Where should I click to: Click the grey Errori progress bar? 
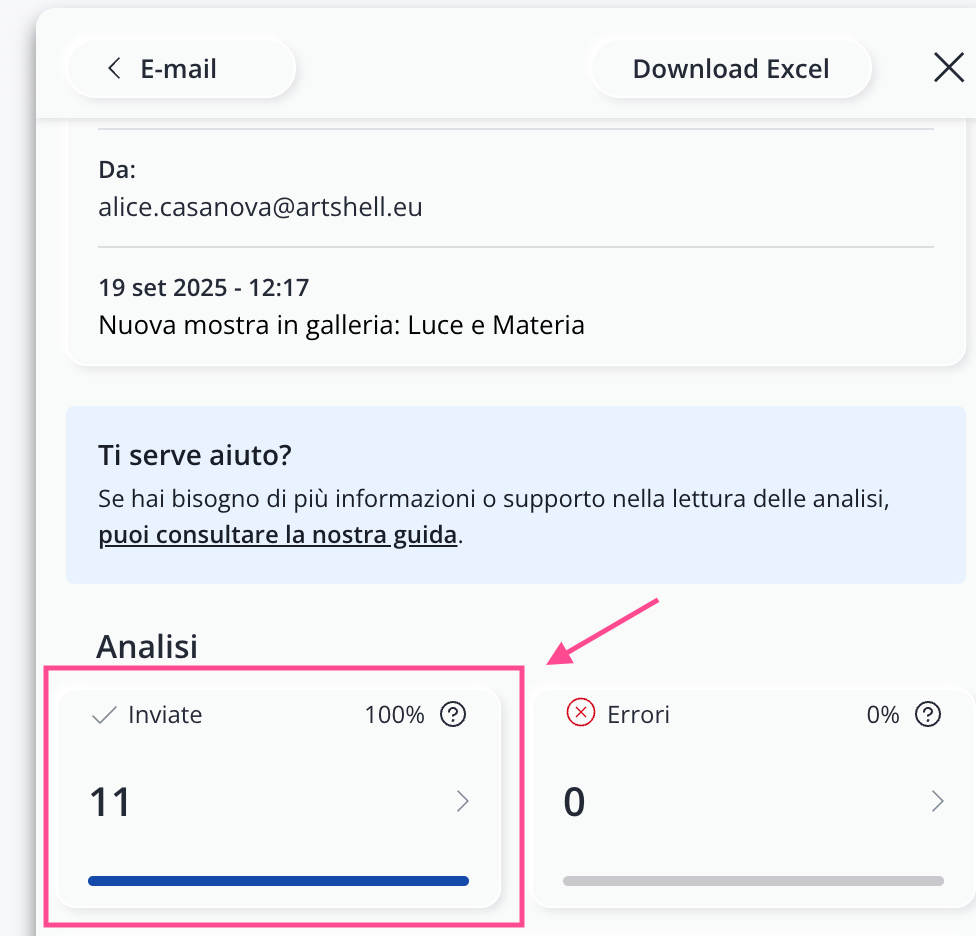point(753,881)
